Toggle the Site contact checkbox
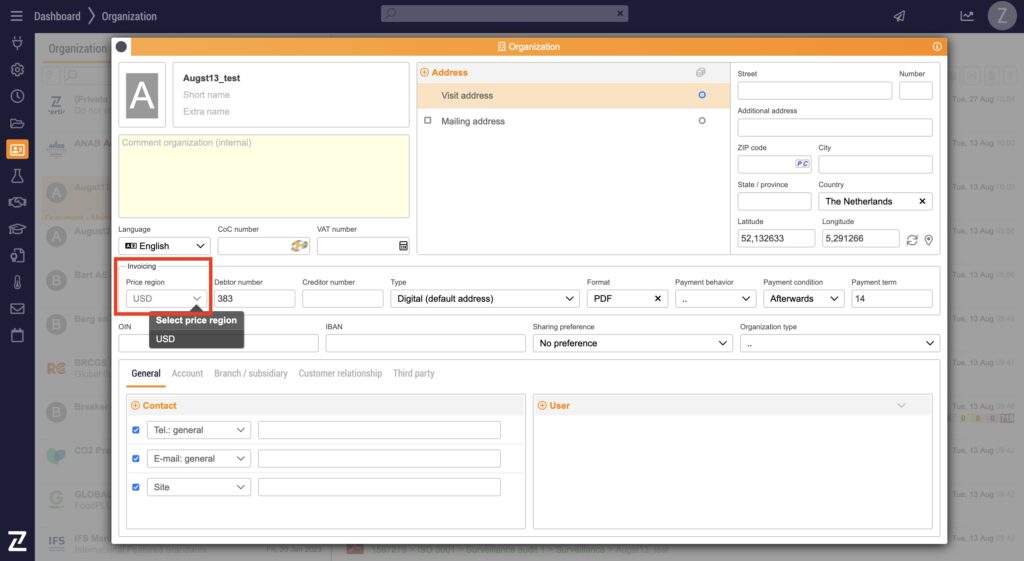 [136, 487]
